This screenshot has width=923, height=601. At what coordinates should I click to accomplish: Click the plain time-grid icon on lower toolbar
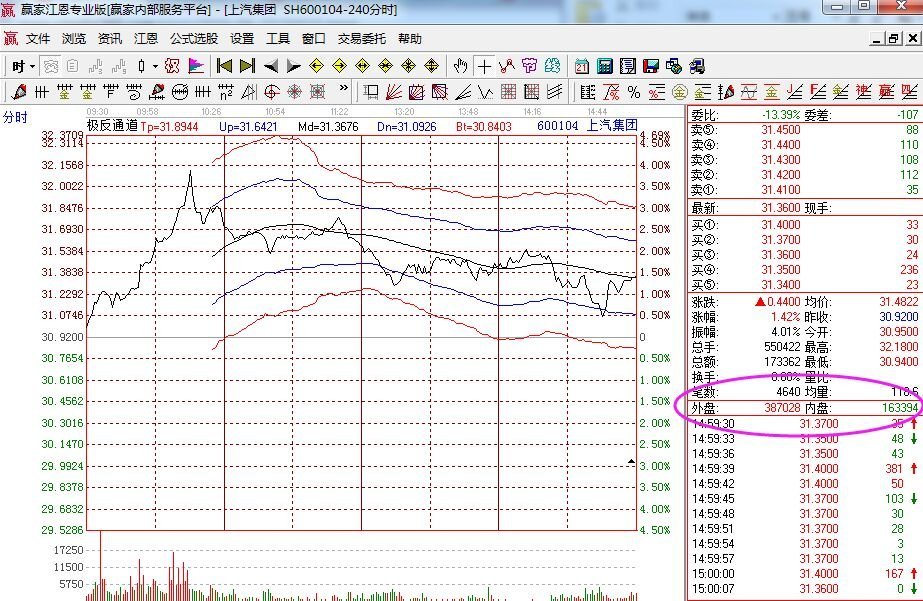(41, 92)
